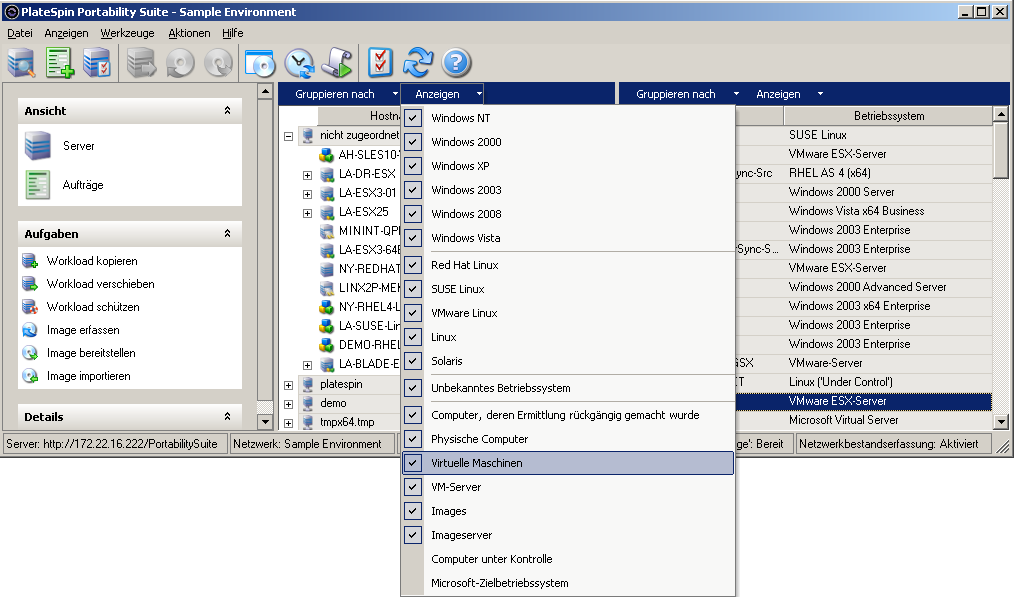Screen dimensions: 1014x597
Task: Click the blue refresh arrows toolbar icon
Action: tap(418, 63)
